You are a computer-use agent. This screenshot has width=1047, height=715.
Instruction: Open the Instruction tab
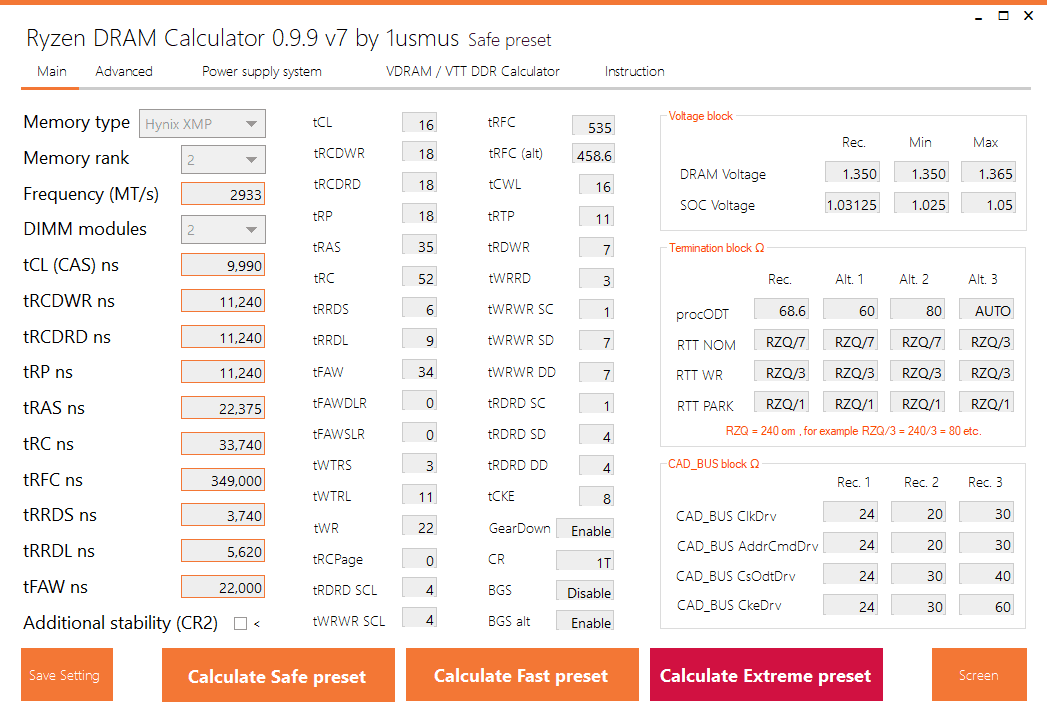(x=634, y=71)
